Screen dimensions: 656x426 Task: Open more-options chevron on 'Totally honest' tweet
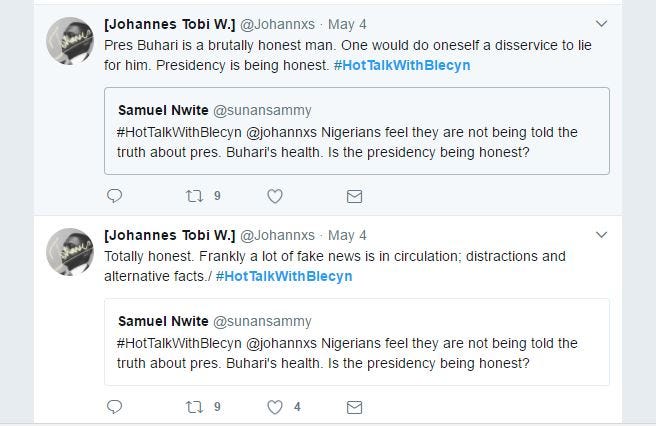(x=601, y=235)
